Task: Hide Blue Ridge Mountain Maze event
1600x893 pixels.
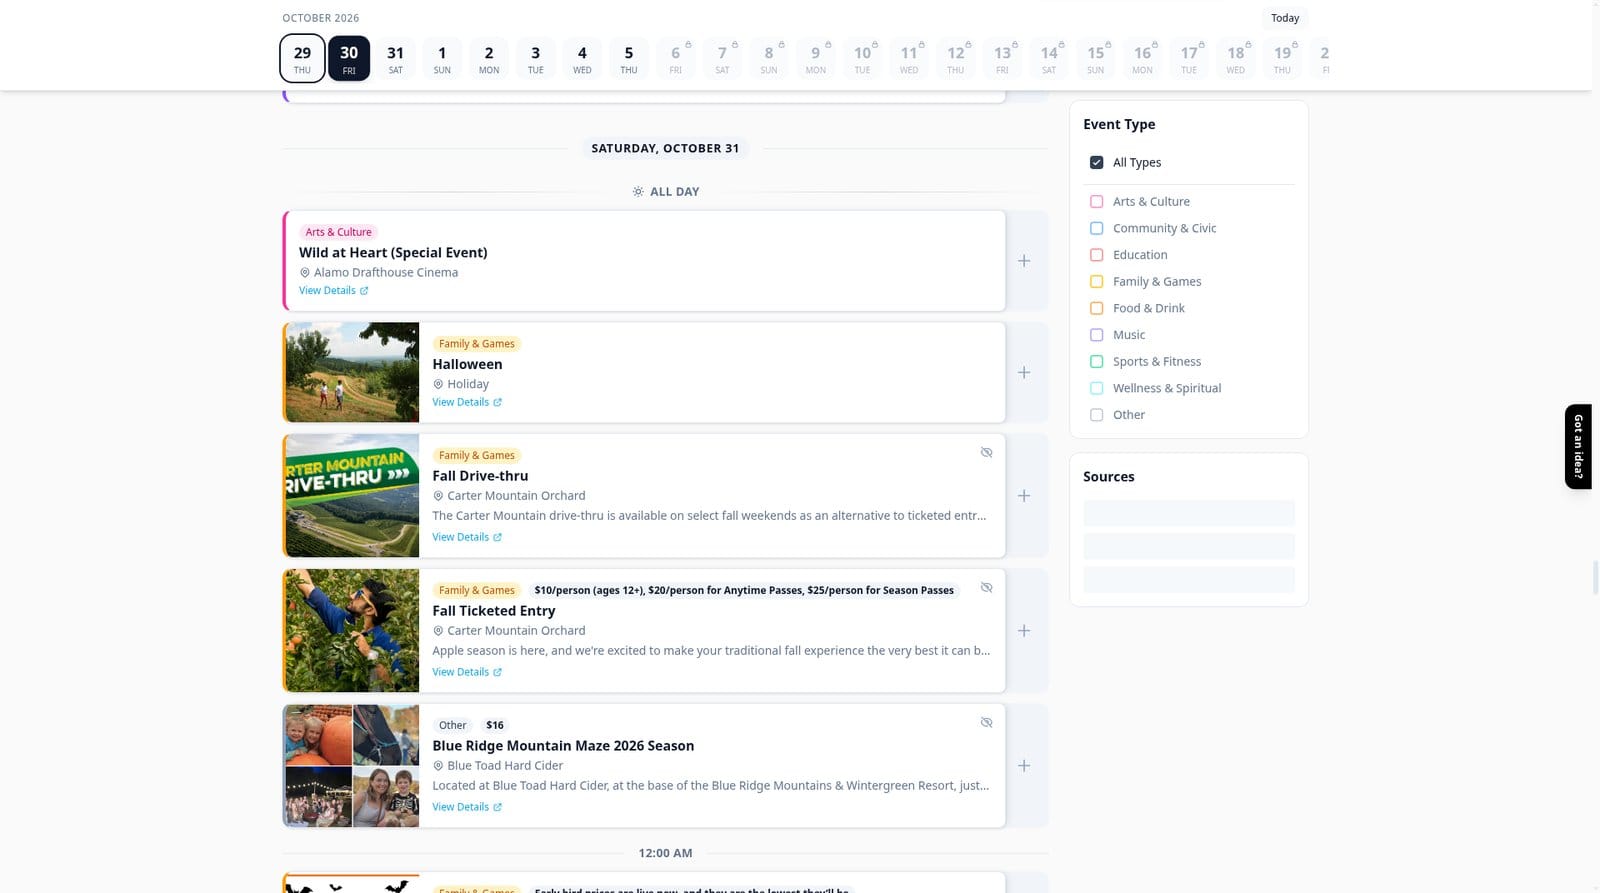Action: 986,723
